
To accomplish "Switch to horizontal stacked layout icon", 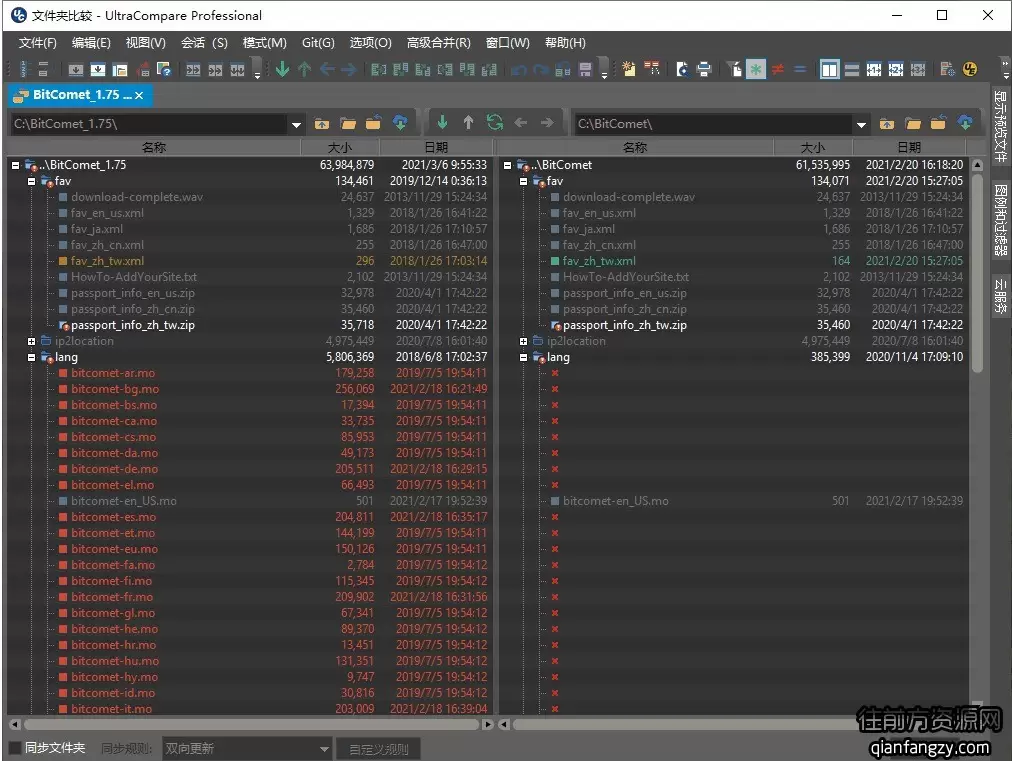I will (x=852, y=69).
